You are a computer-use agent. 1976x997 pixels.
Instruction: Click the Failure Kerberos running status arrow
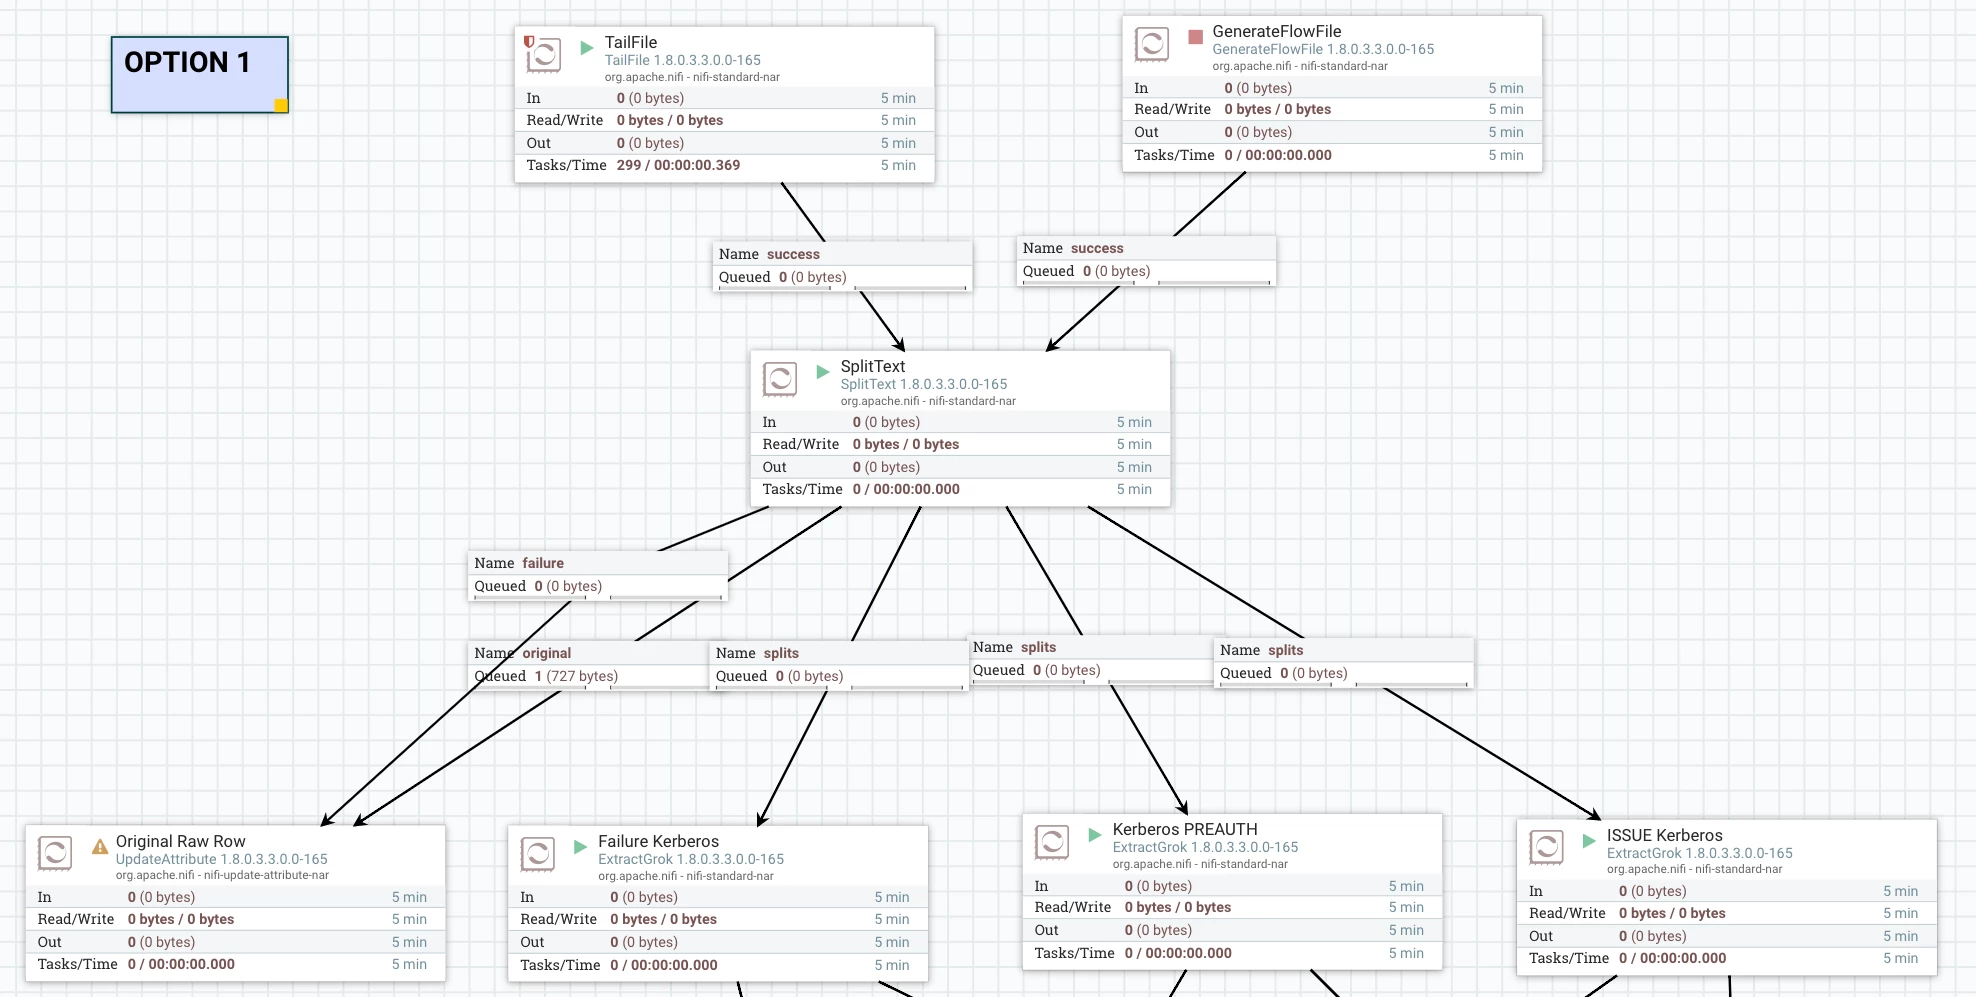[580, 847]
